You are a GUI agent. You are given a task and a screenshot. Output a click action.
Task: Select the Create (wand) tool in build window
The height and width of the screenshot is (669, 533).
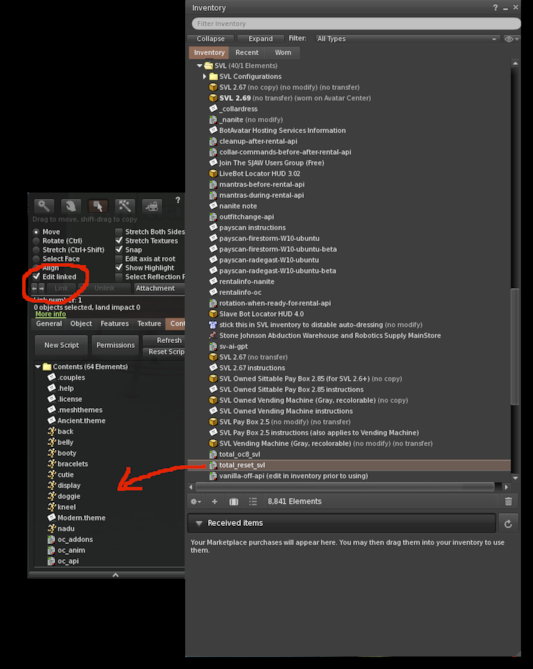point(125,206)
